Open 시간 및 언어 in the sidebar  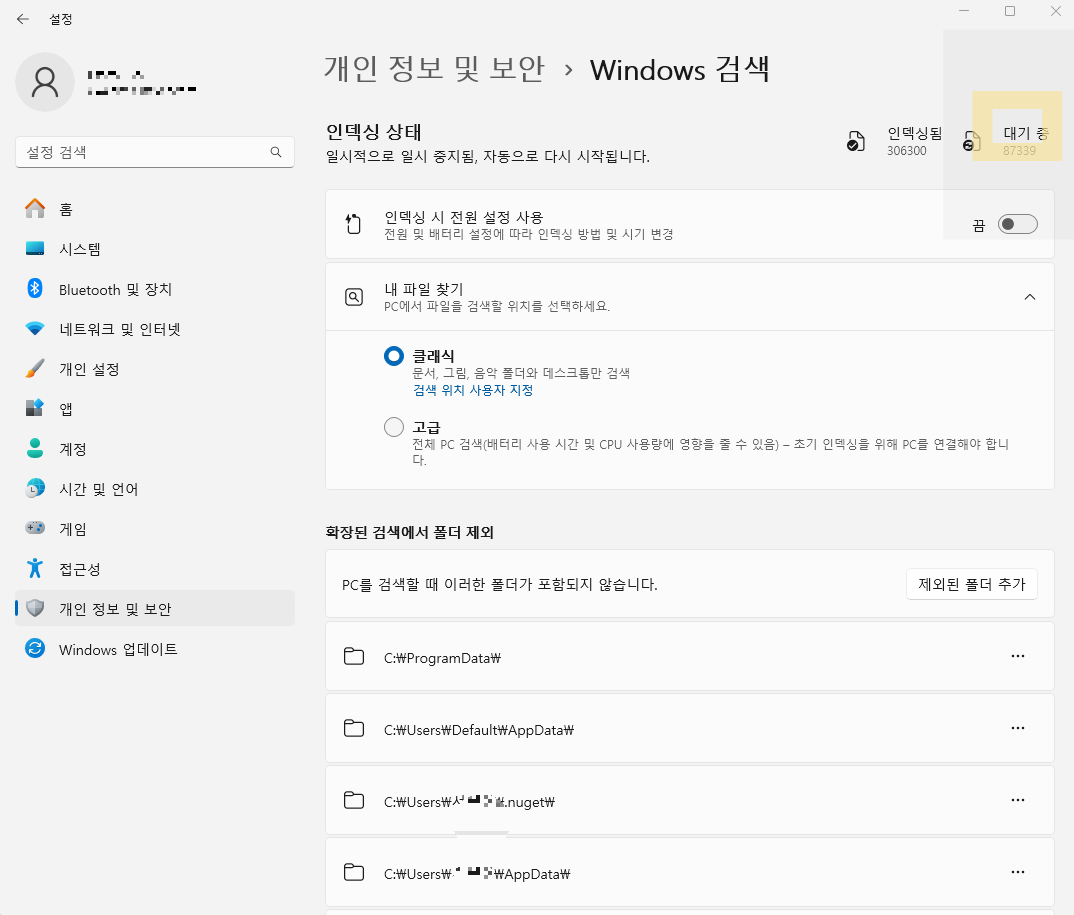[155, 488]
